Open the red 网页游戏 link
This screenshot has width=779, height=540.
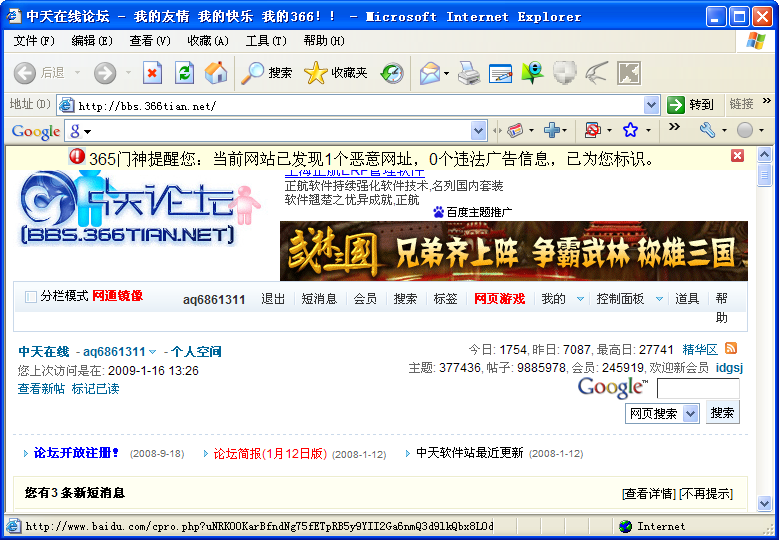(x=499, y=299)
